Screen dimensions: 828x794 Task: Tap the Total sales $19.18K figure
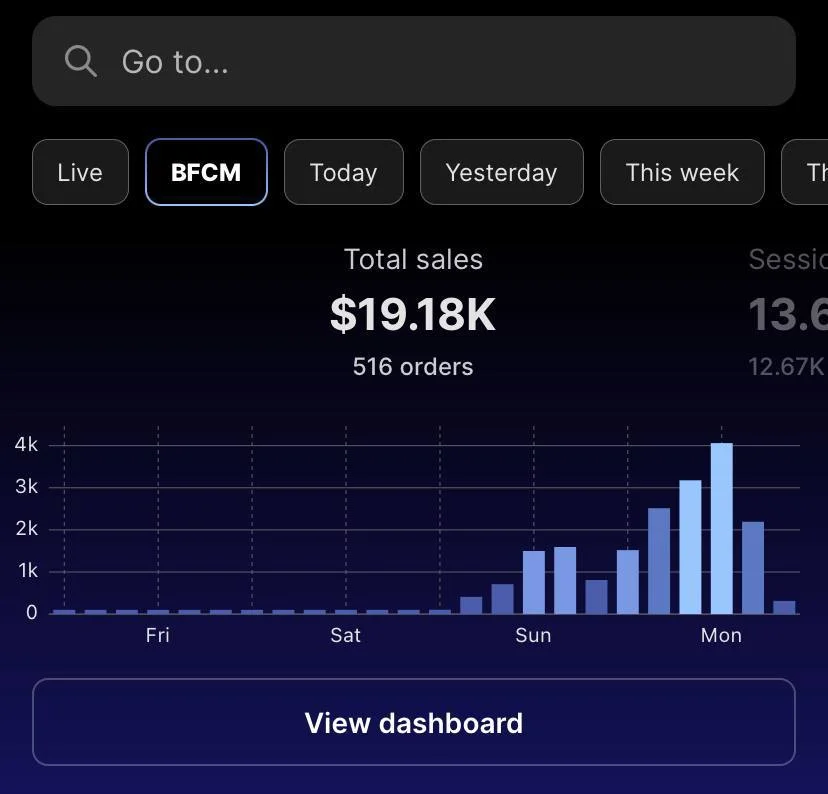click(x=413, y=314)
